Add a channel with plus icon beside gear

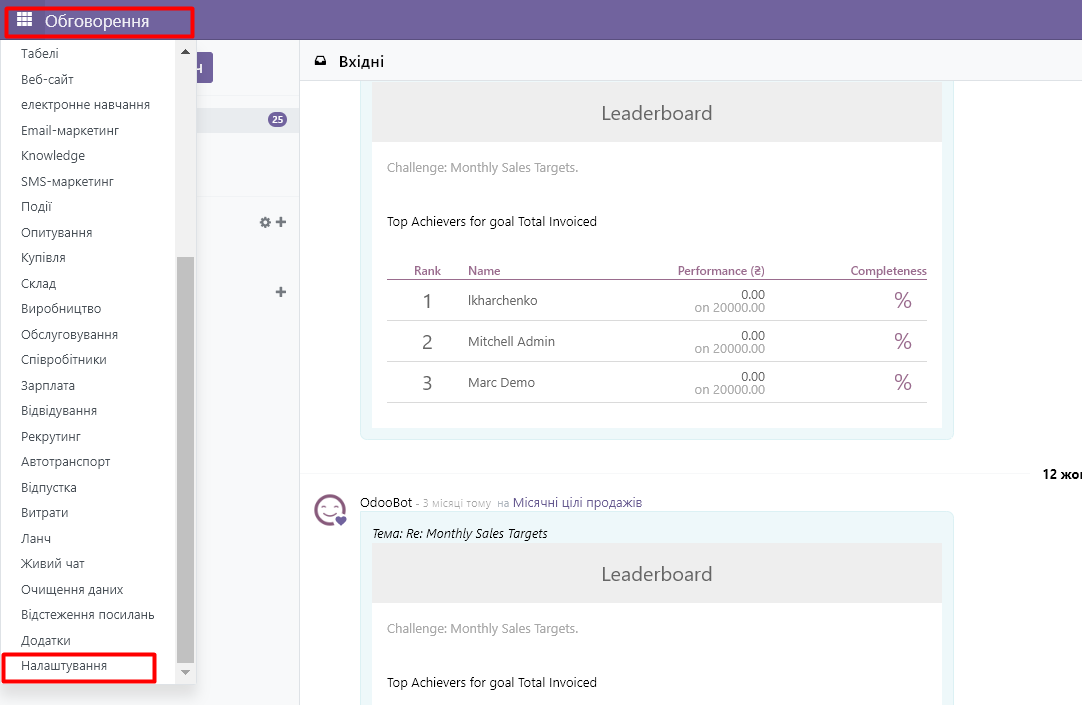[x=281, y=222]
